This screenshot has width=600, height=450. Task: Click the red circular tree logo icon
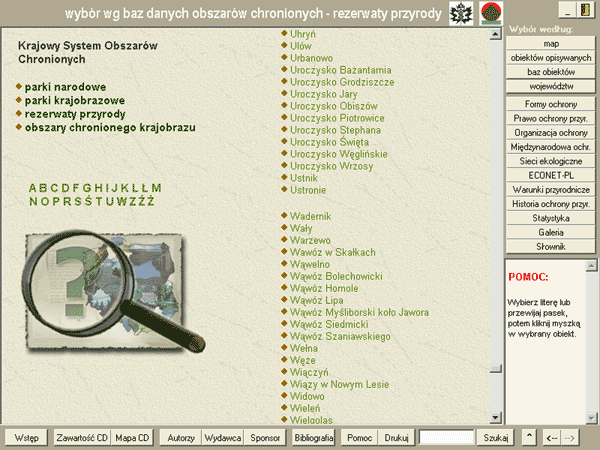[491, 13]
